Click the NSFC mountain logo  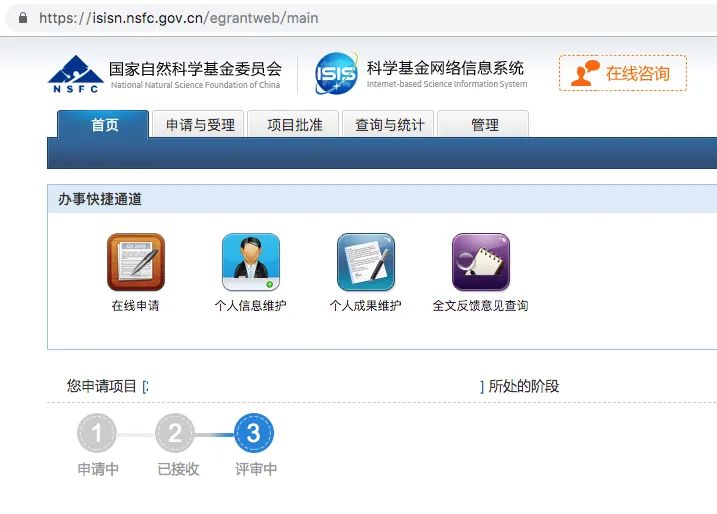click(75, 74)
